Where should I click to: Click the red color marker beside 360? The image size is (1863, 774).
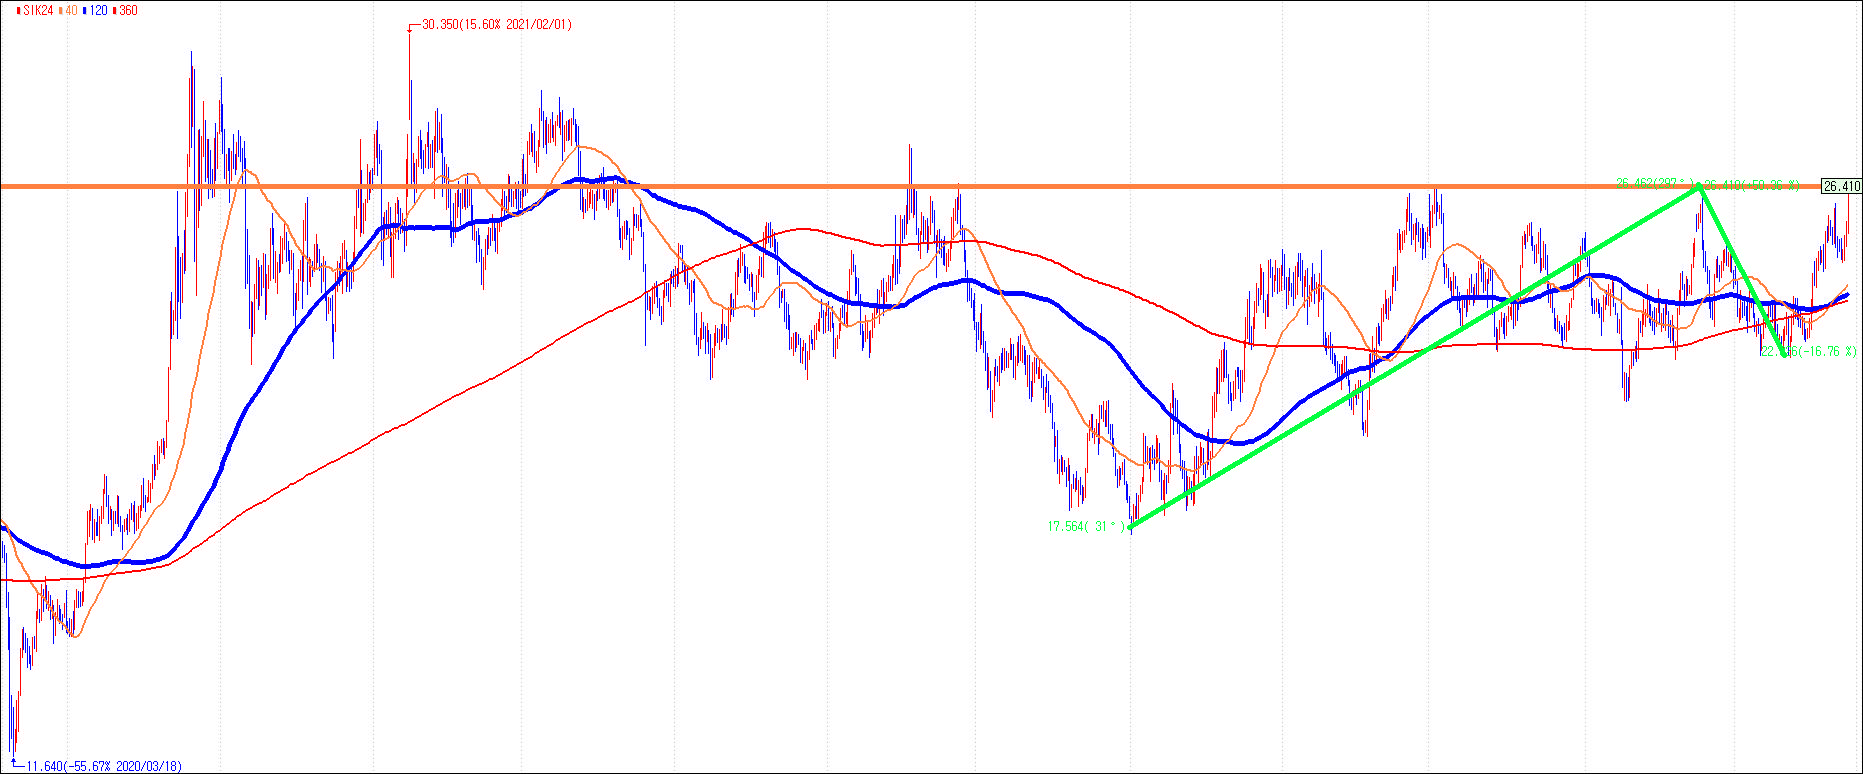[x=114, y=10]
